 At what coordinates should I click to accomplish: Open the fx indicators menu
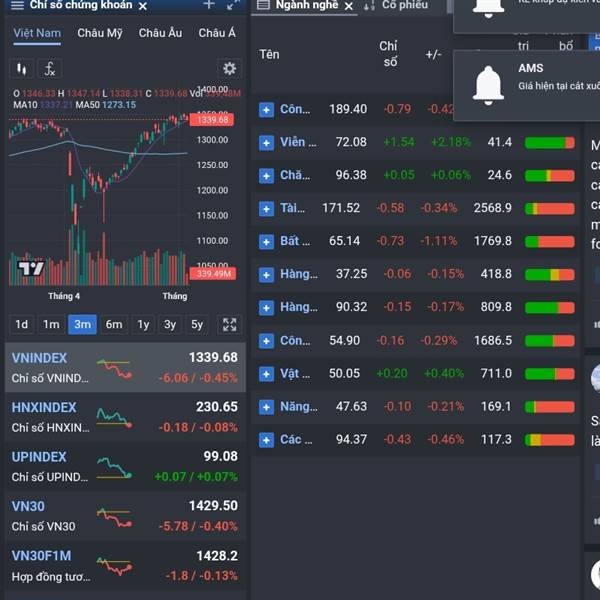49,69
